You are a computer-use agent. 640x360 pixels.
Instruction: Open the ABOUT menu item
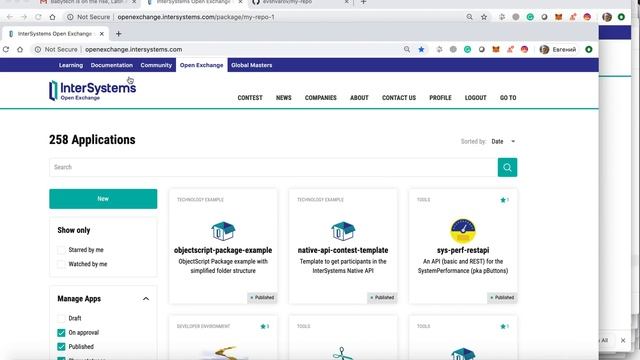pos(359,98)
